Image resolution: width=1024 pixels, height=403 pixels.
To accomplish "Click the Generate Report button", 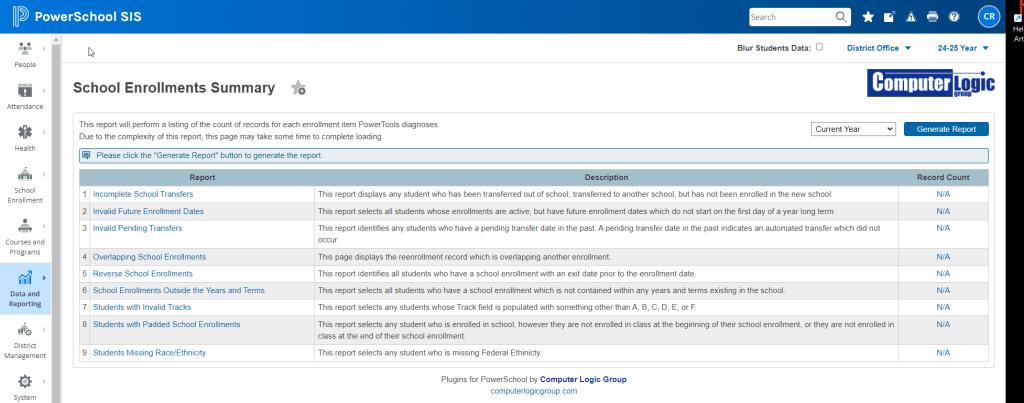I will pos(946,129).
